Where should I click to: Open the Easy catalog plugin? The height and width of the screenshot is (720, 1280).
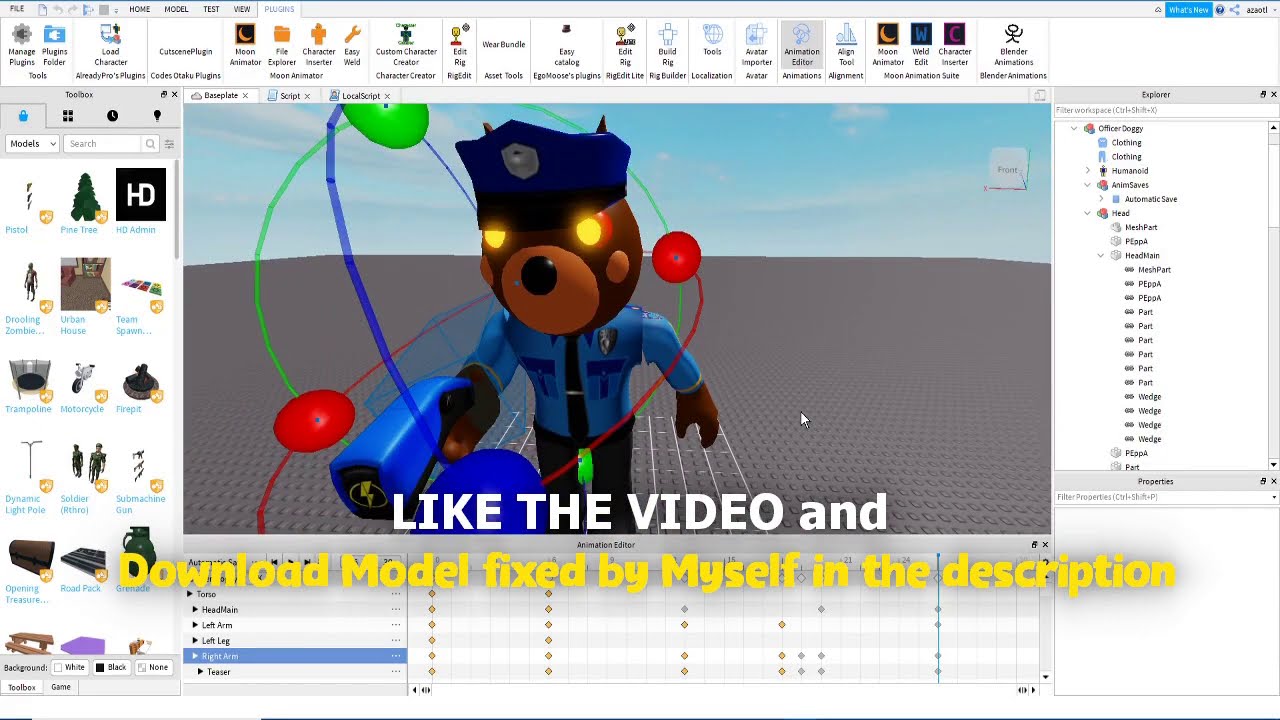pyautogui.click(x=566, y=46)
